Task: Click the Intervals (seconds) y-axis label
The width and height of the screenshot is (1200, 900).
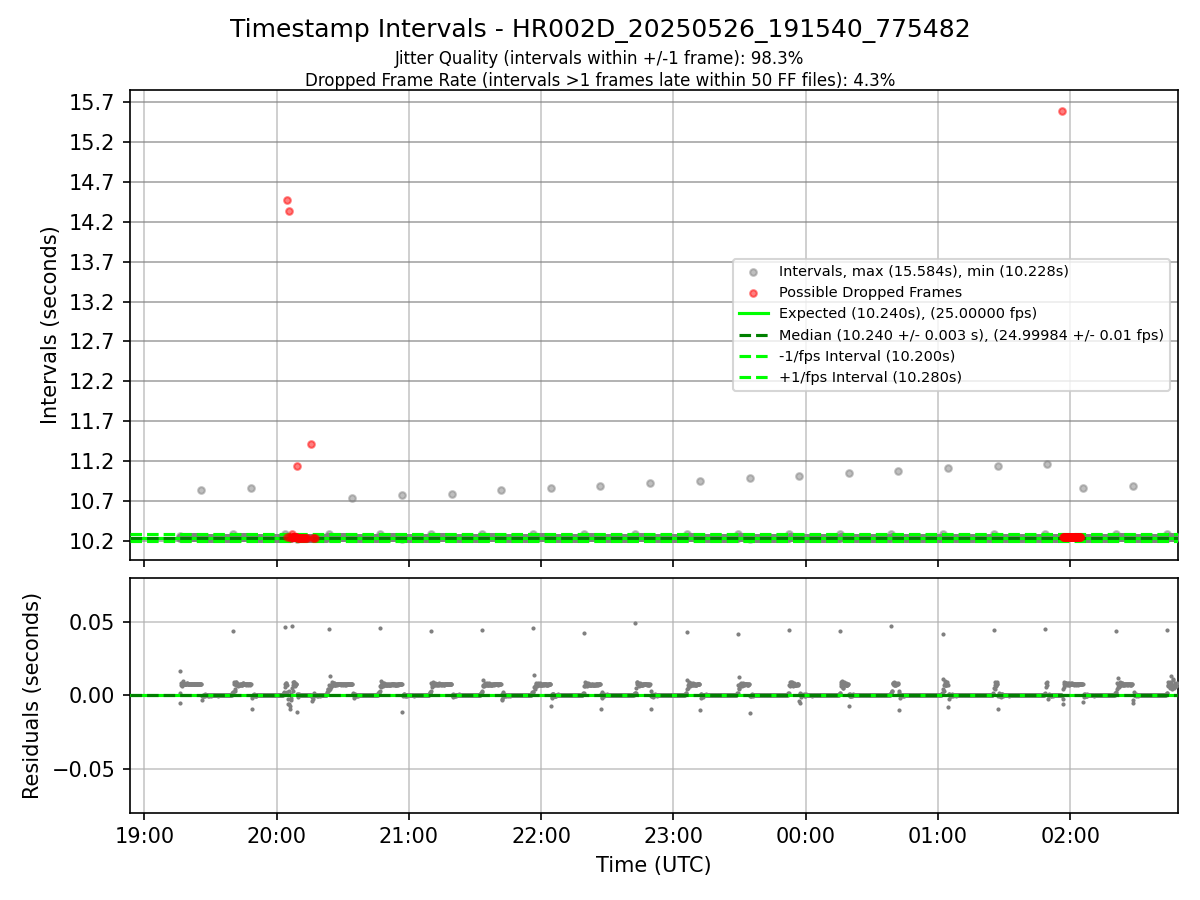Action: coord(50,325)
